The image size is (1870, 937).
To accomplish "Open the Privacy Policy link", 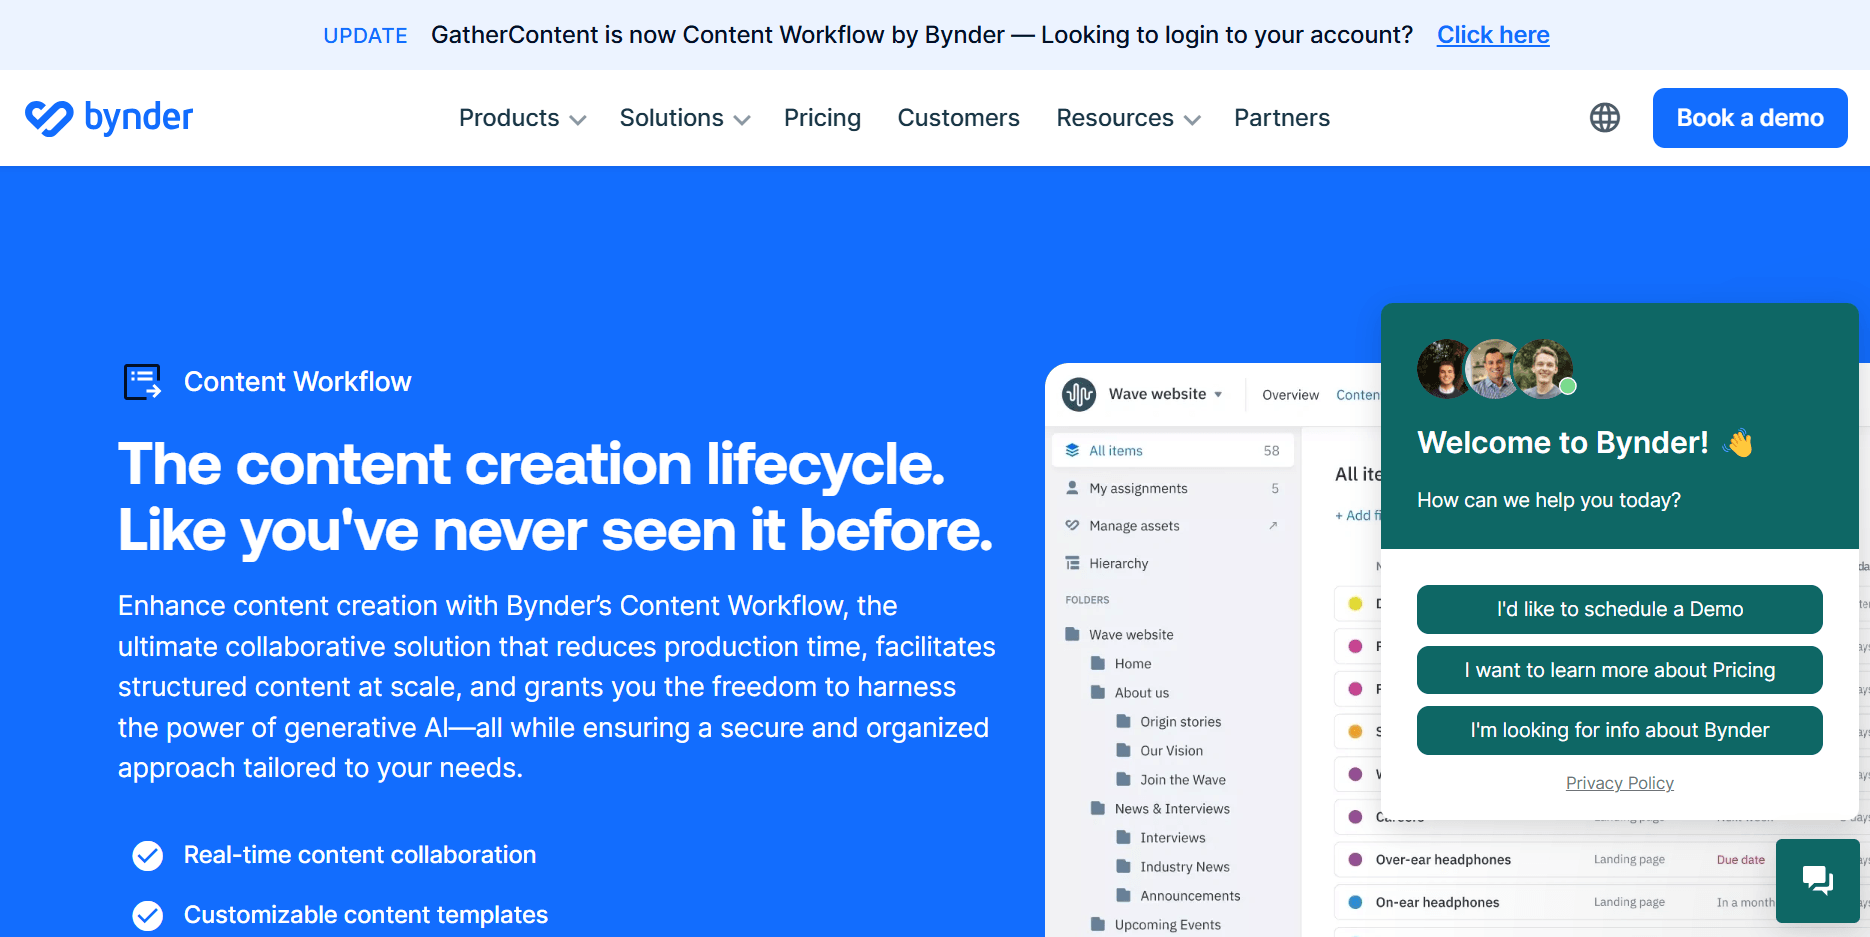I will [1620, 783].
